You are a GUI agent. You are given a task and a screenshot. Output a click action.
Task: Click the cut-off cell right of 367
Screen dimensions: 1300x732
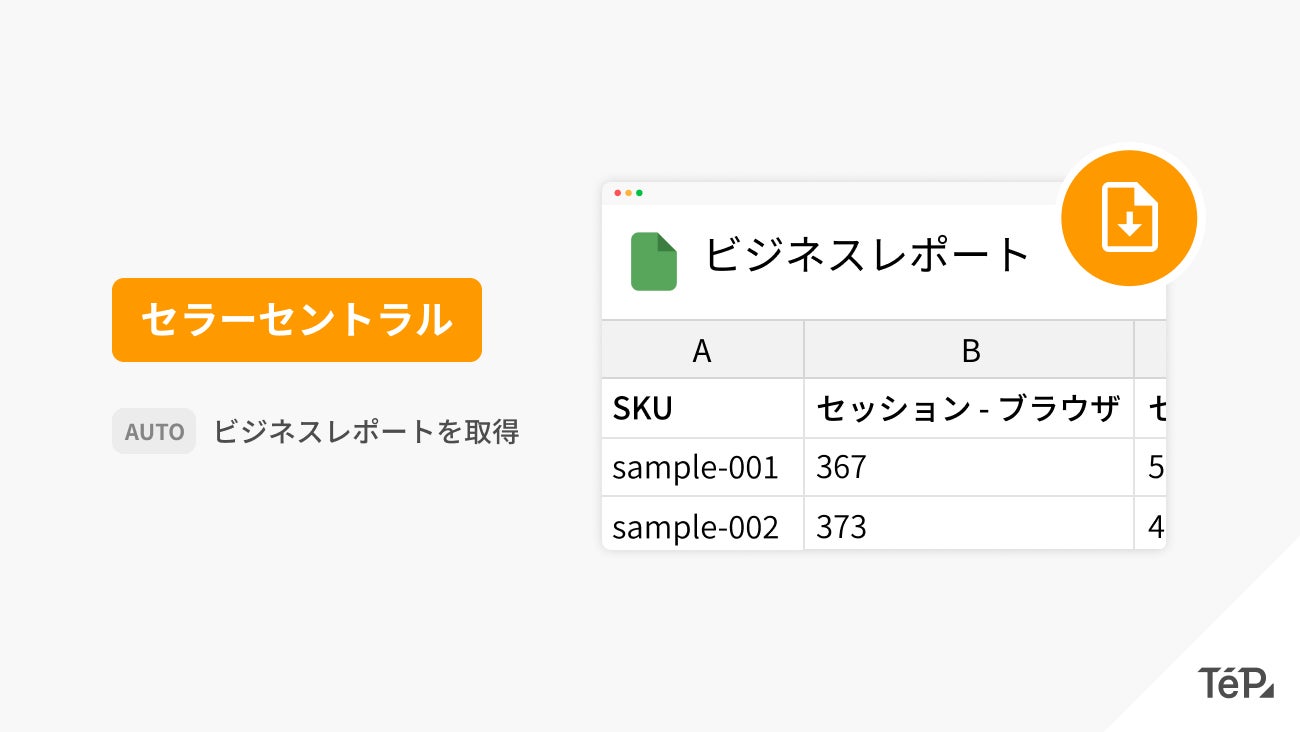point(1151,467)
